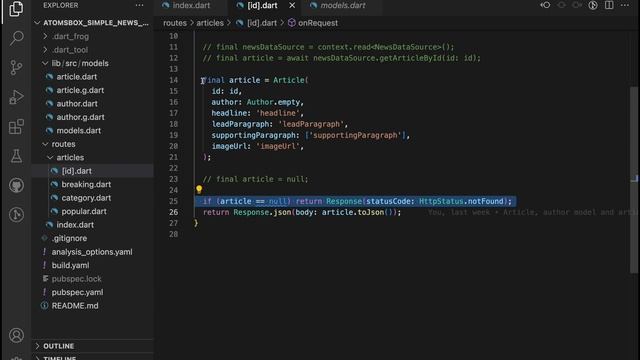Open pubspec.lock file
Viewport: 640px width, 360px height.
coord(92,279)
